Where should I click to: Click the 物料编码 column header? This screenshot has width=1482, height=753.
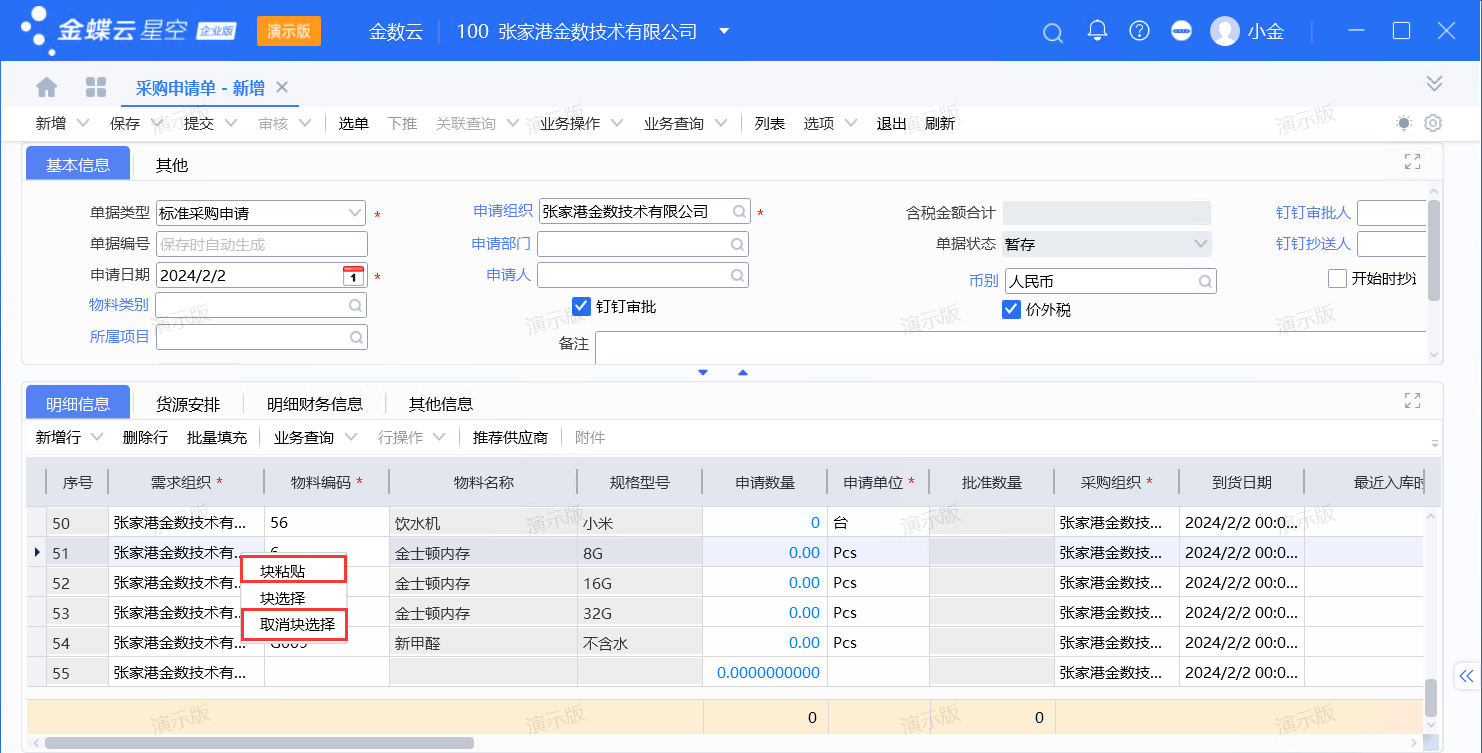326,482
